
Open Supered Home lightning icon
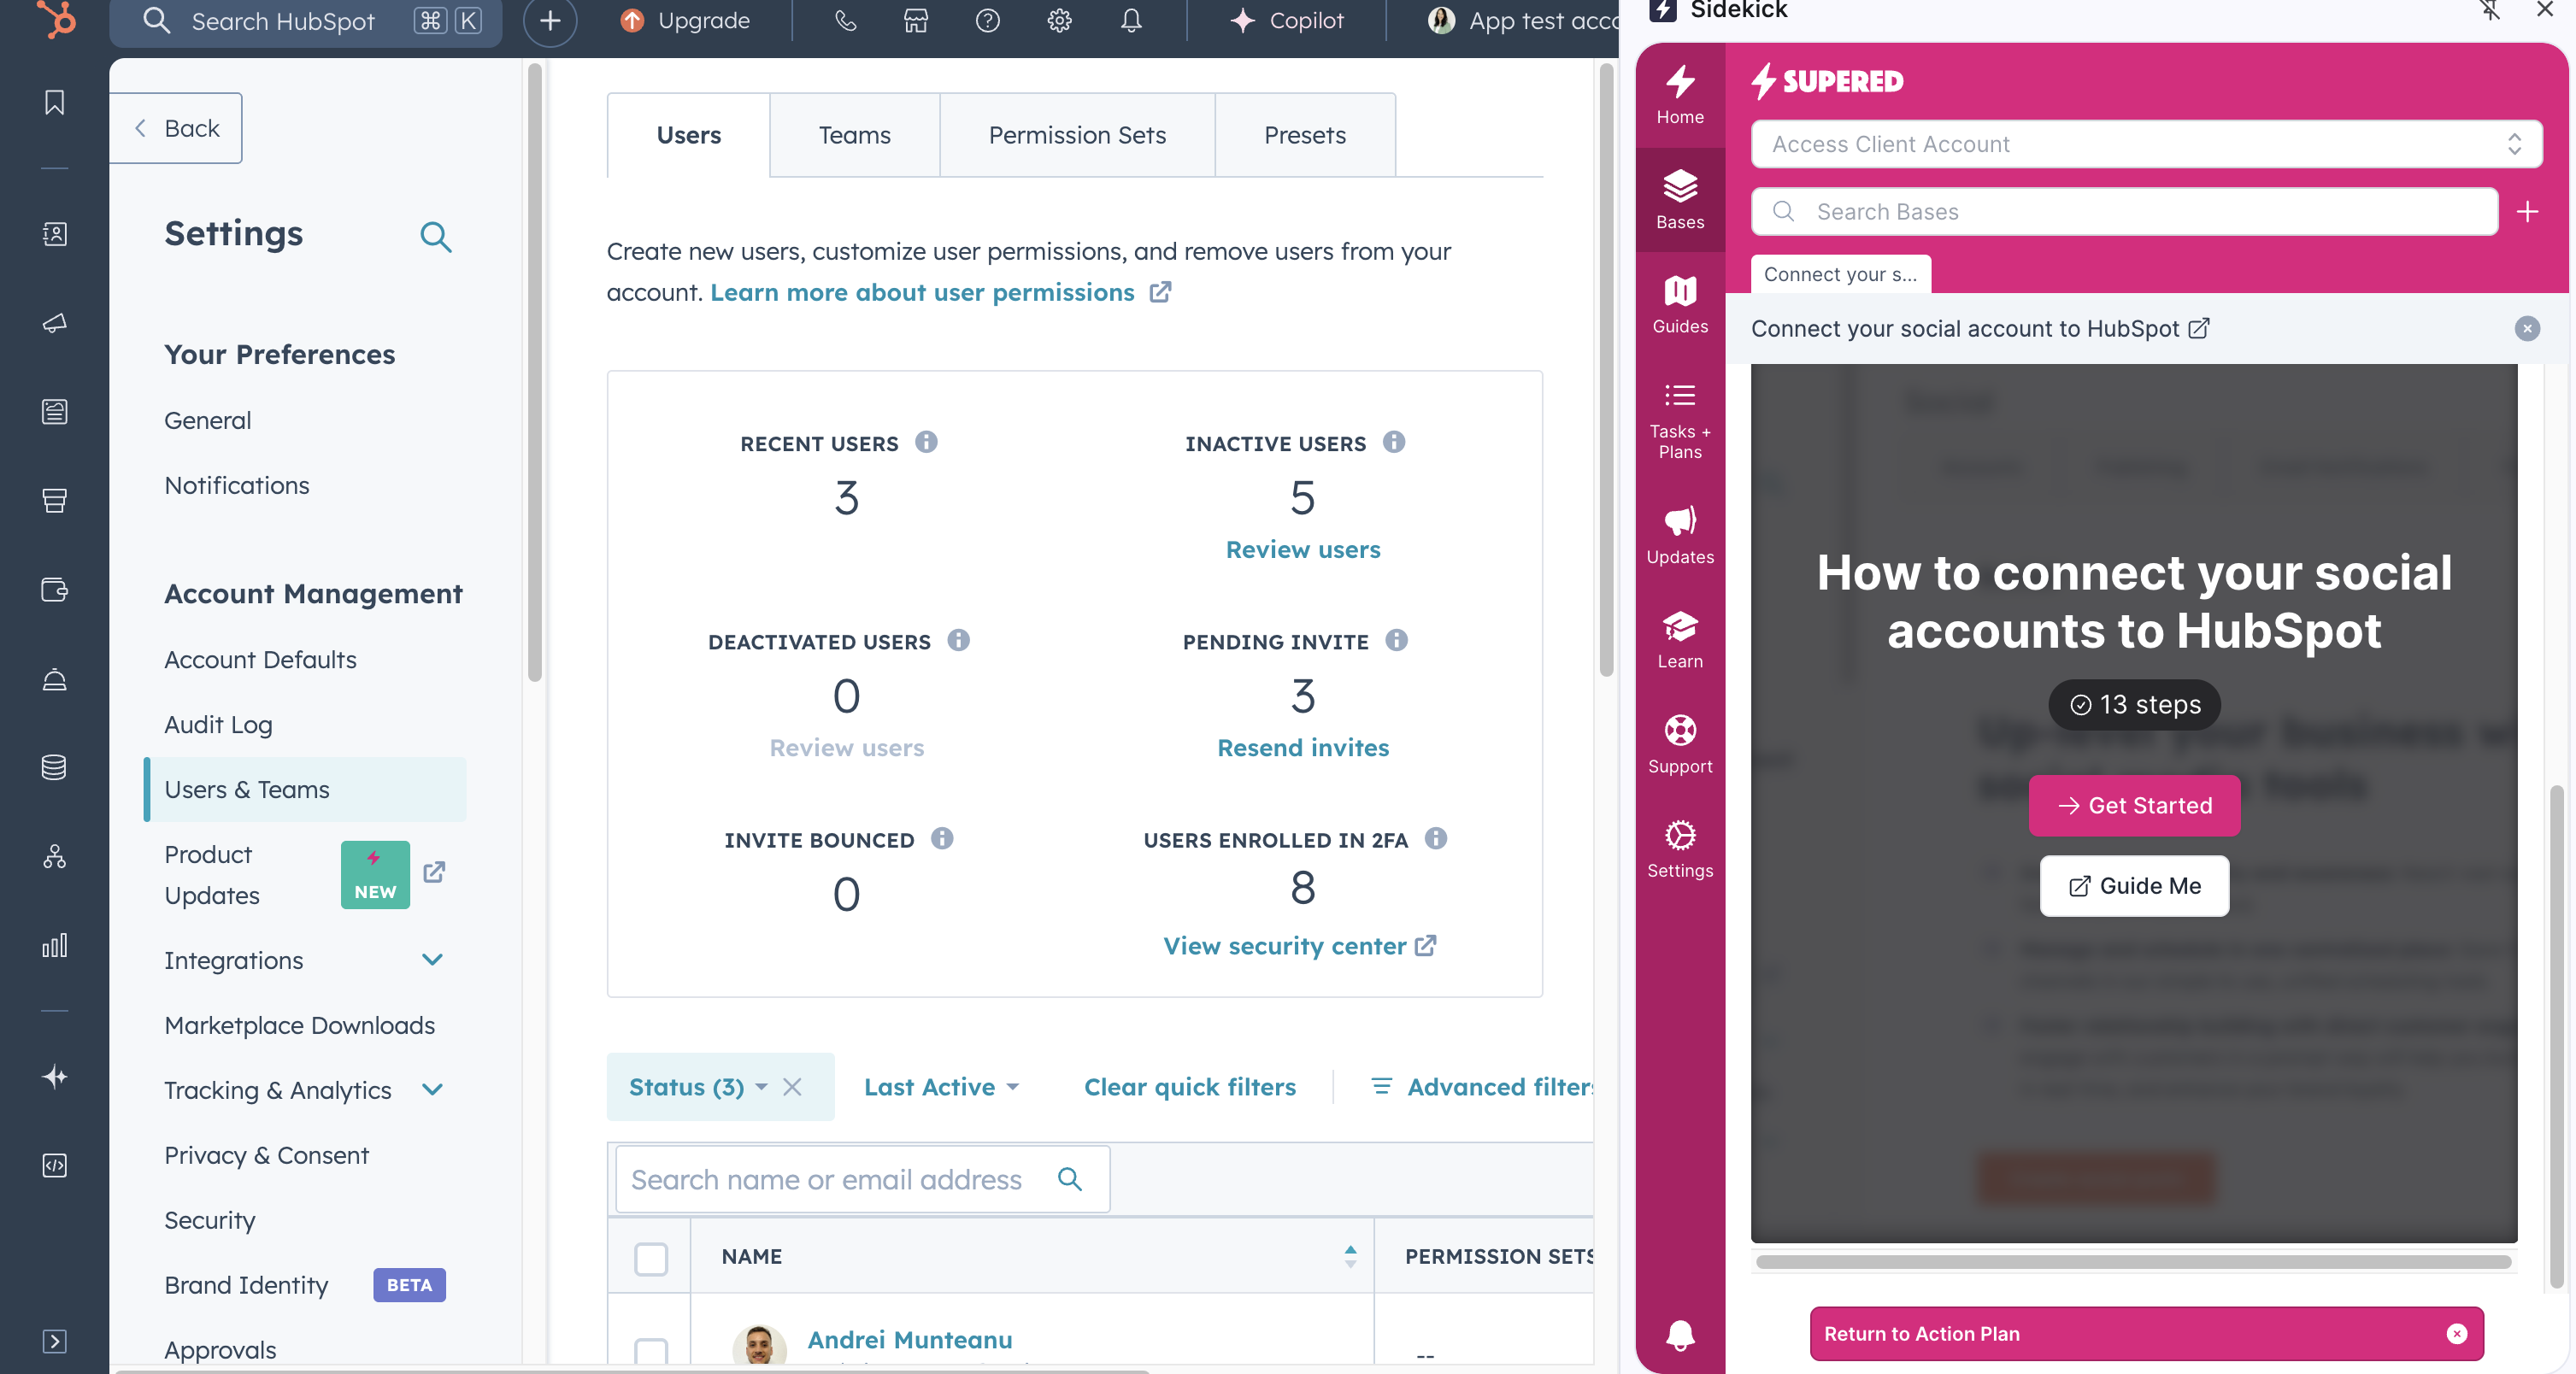pos(1680,95)
